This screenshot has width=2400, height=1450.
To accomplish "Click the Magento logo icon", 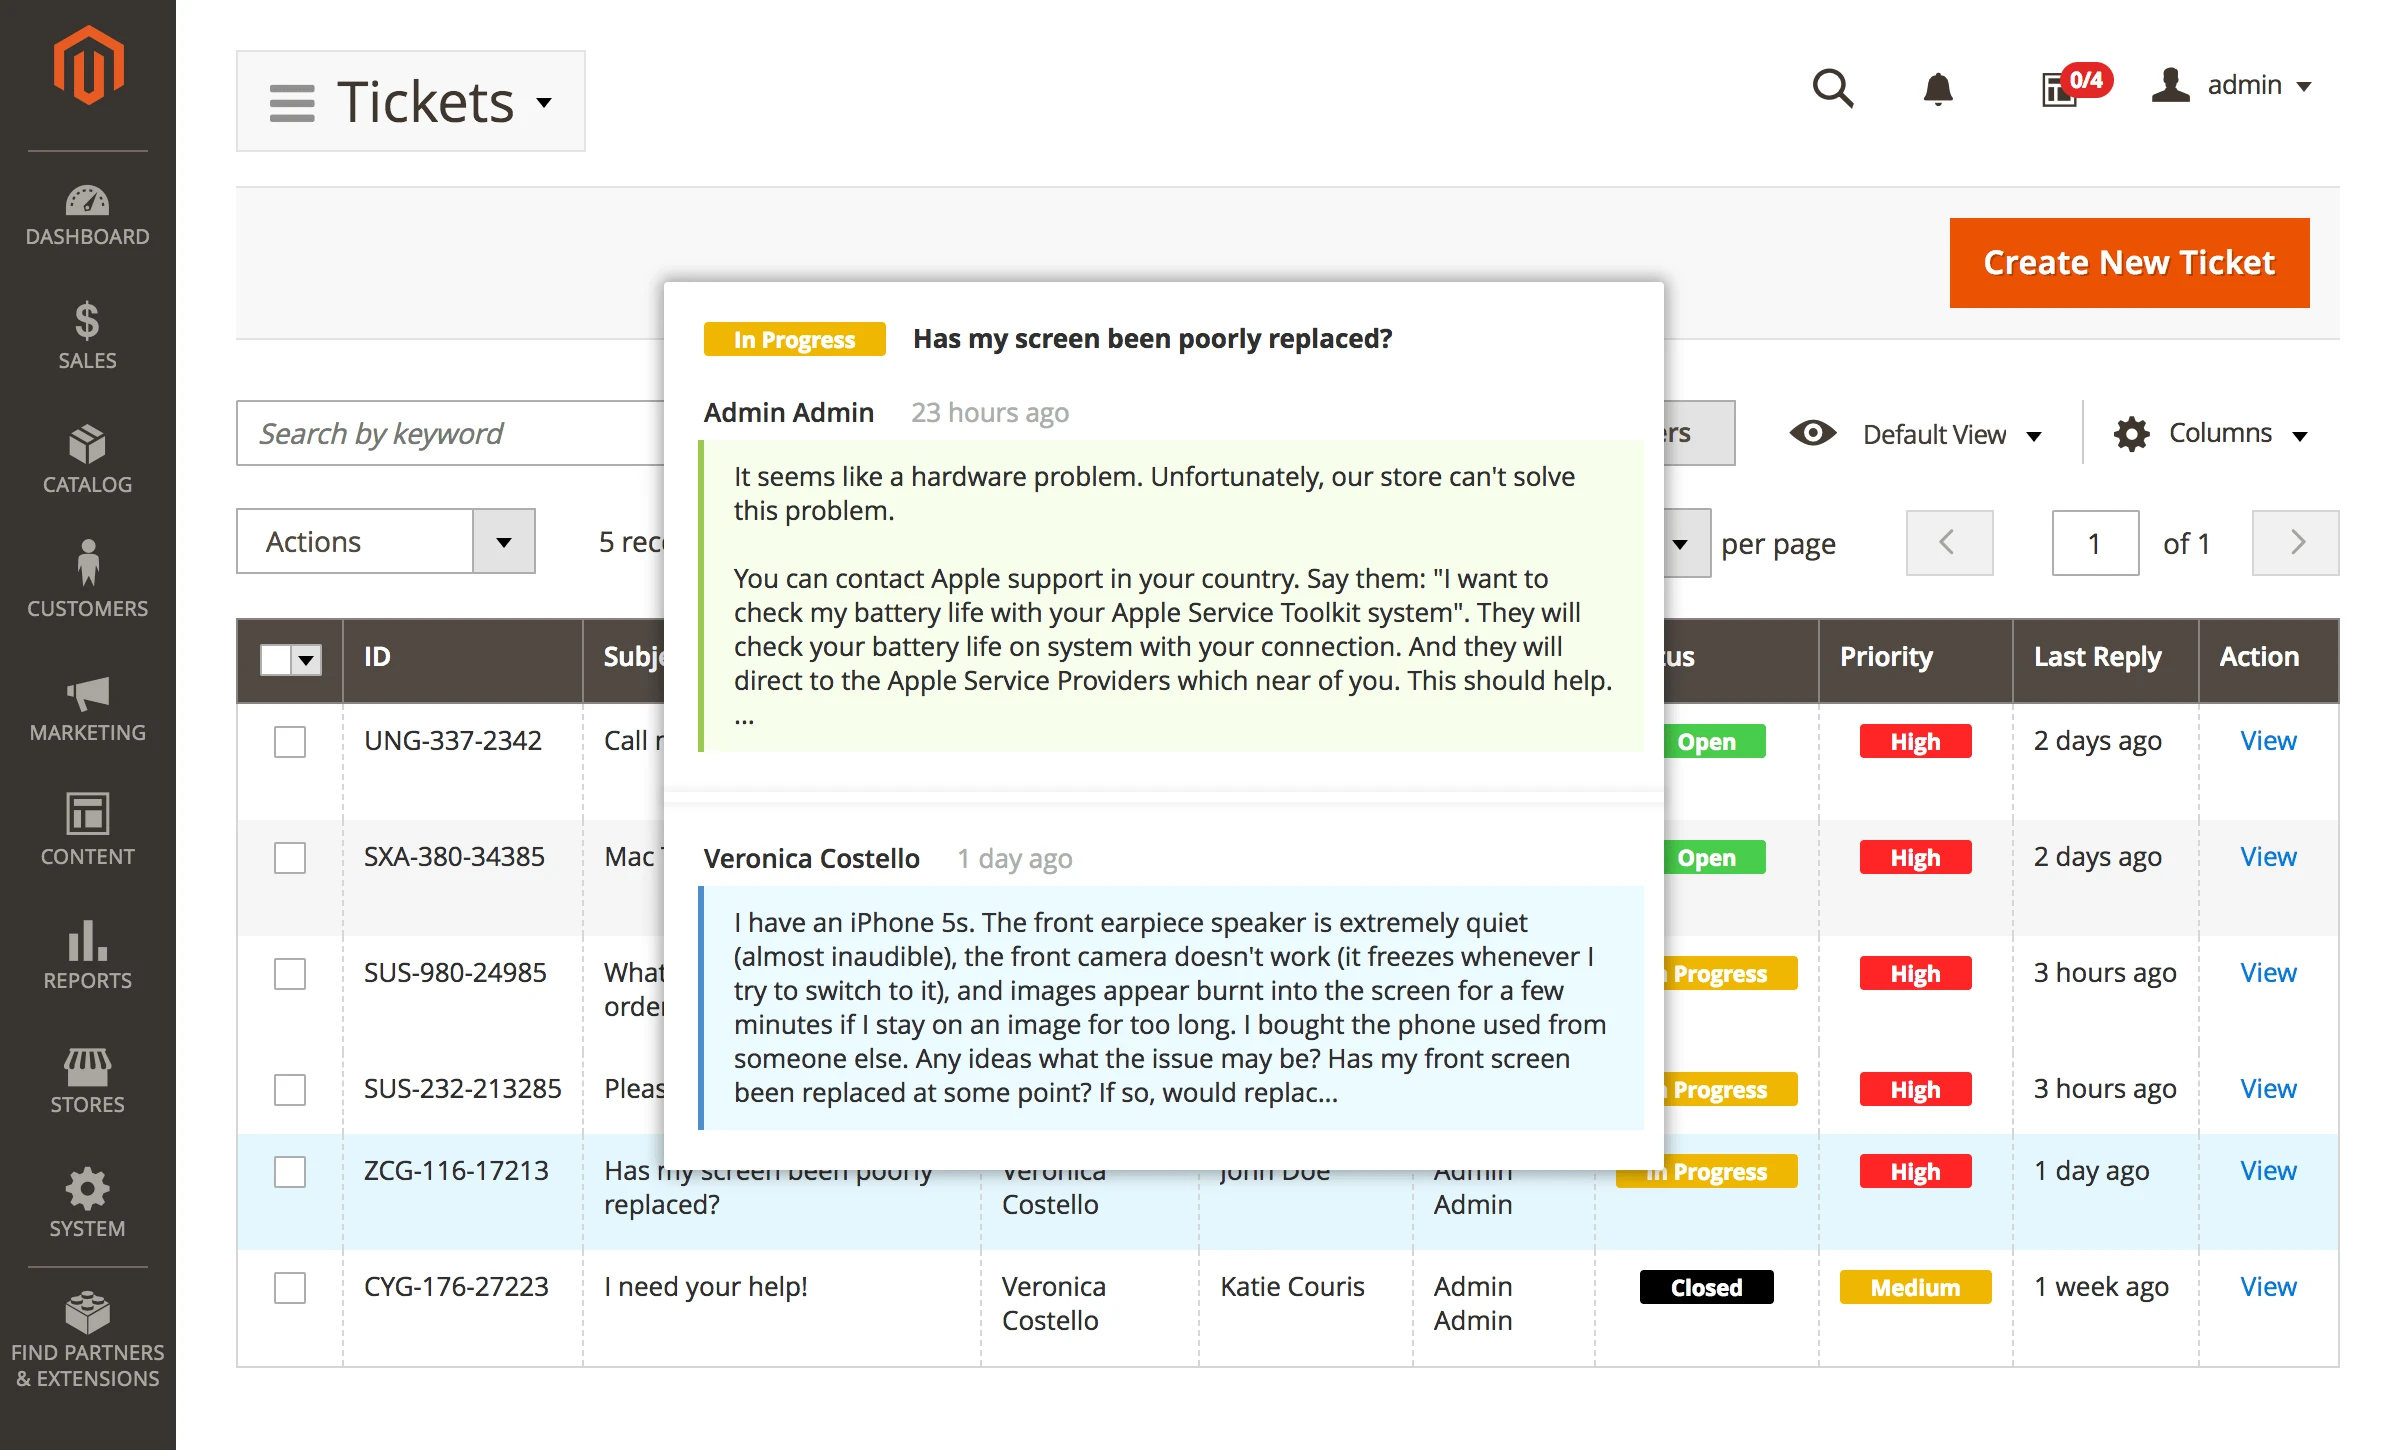I will [88, 66].
